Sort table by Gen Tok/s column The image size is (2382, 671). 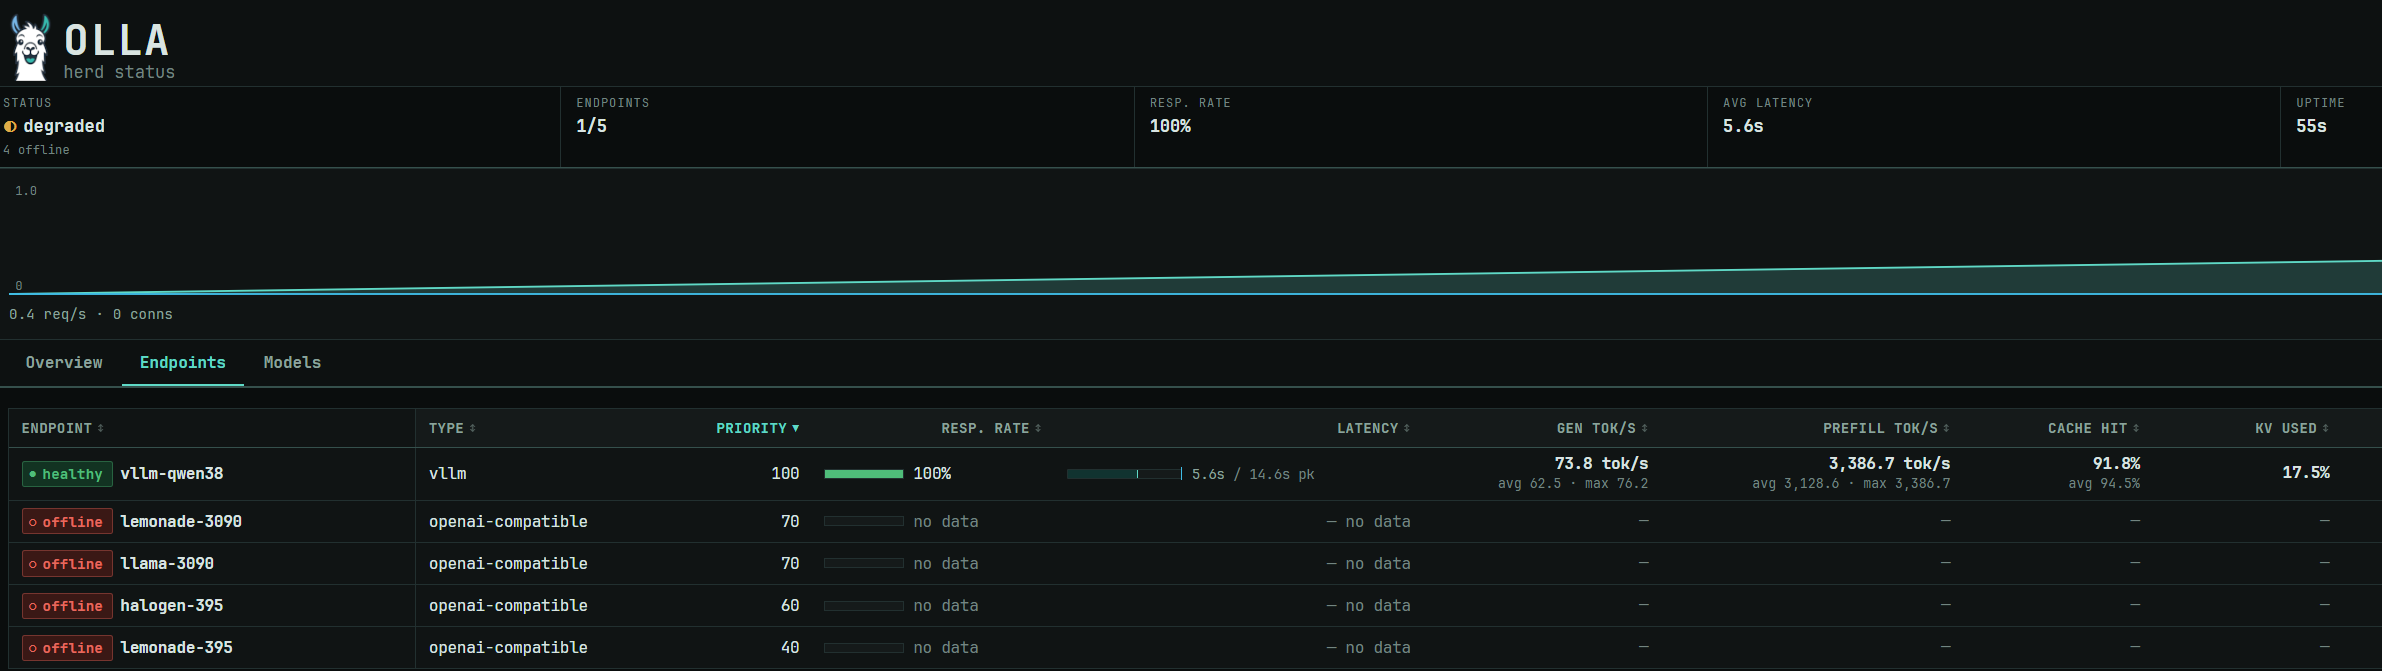point(1602,428)
